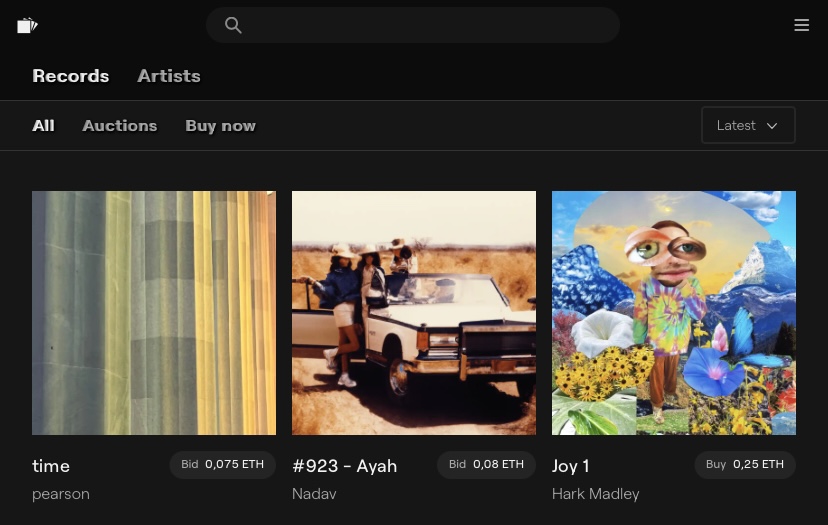This screenshot has height=525, width=828.
Task: Switch to the Records tab
Action: pyautogui.click(x=71, y=76)
